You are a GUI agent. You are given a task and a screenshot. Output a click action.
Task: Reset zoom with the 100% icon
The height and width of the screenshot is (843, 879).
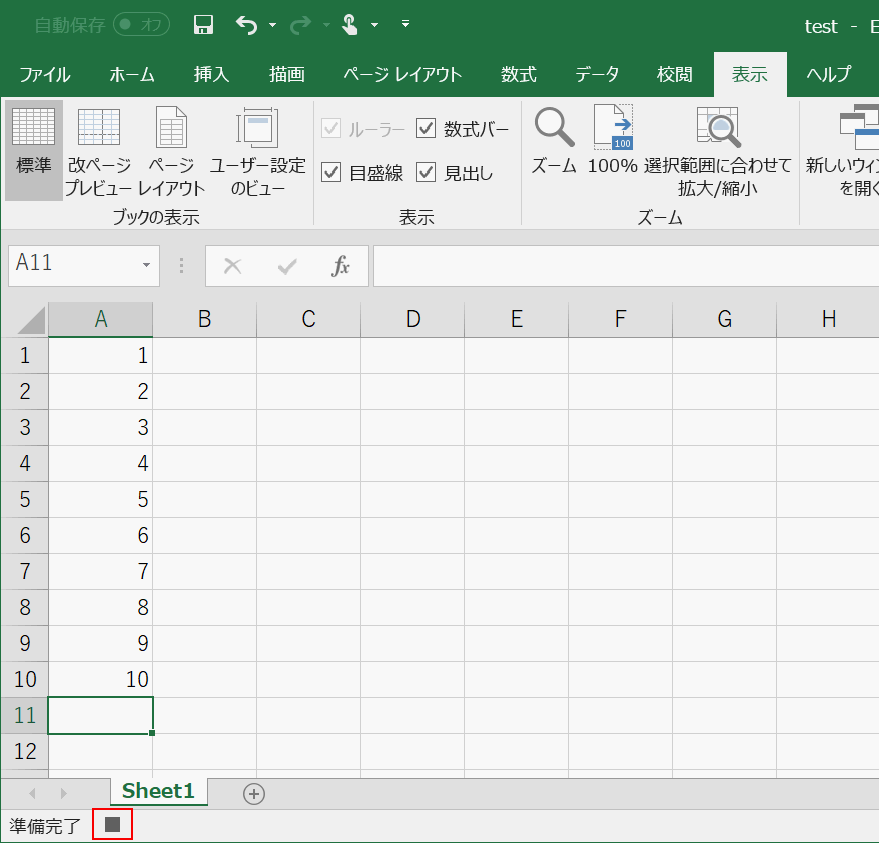tap(612, 141)
